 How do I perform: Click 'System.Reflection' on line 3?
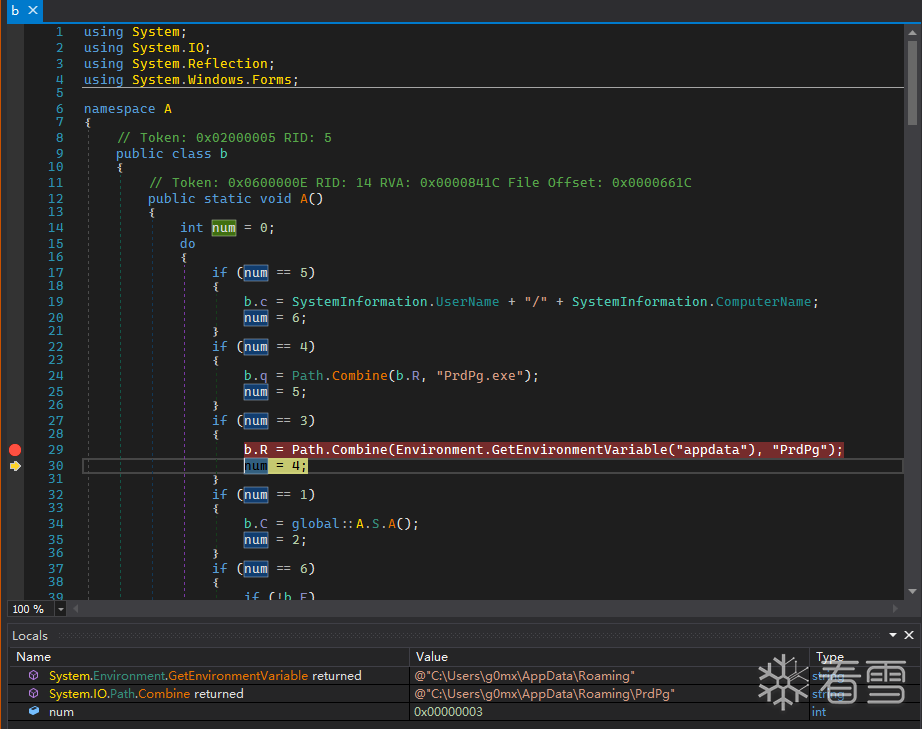pyautogui.click(x=200, y=63)
